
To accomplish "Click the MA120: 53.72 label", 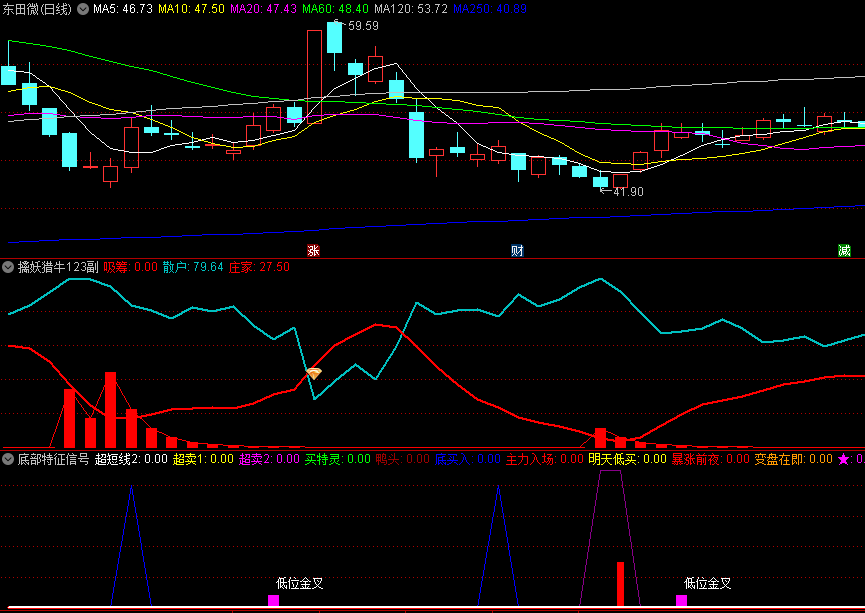I will tap(411, 9).
